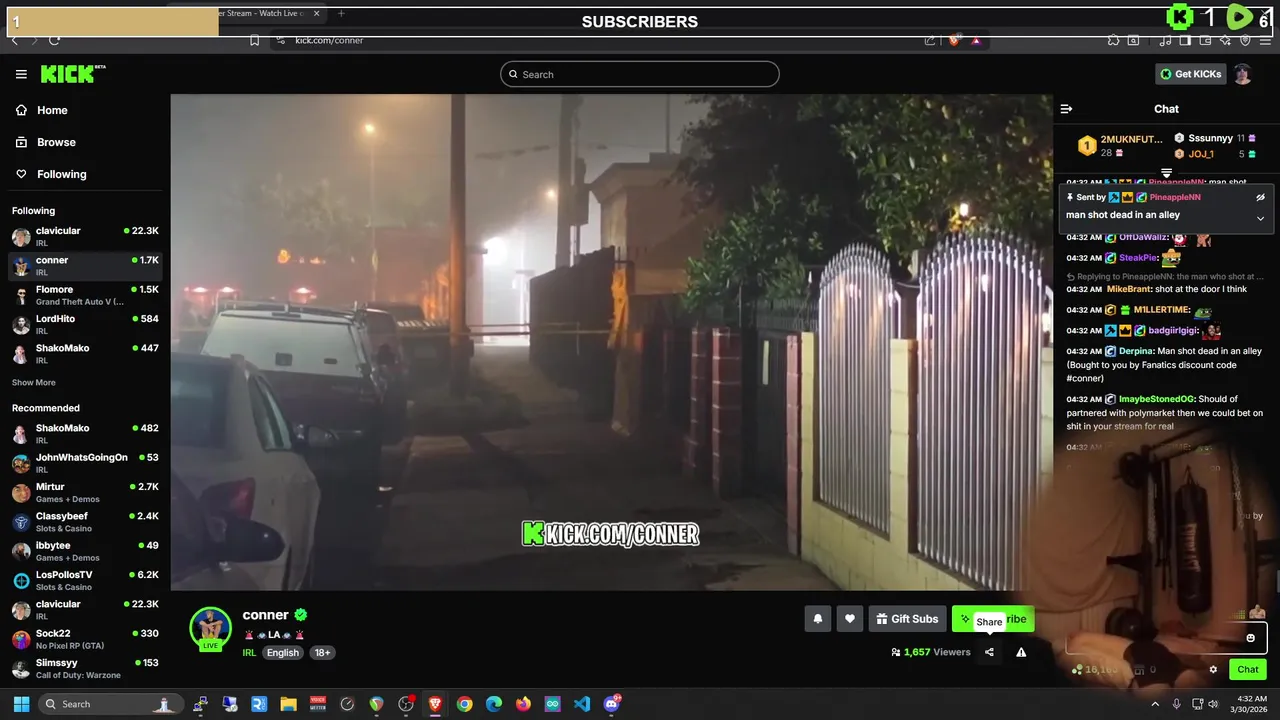Image resolution: width=1280 pixels, height=720 pixels.
Task: Click the SteakPie username in chat
Action: pos(1138,257)
